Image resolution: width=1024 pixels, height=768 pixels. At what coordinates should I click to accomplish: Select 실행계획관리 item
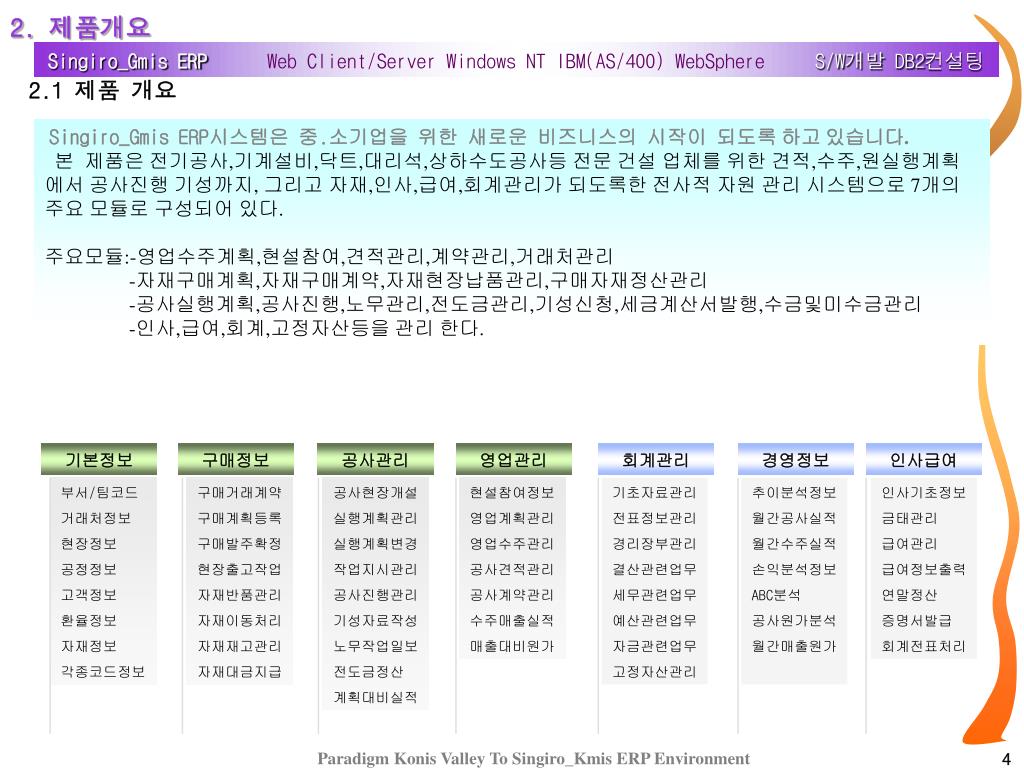coord(376,518)
